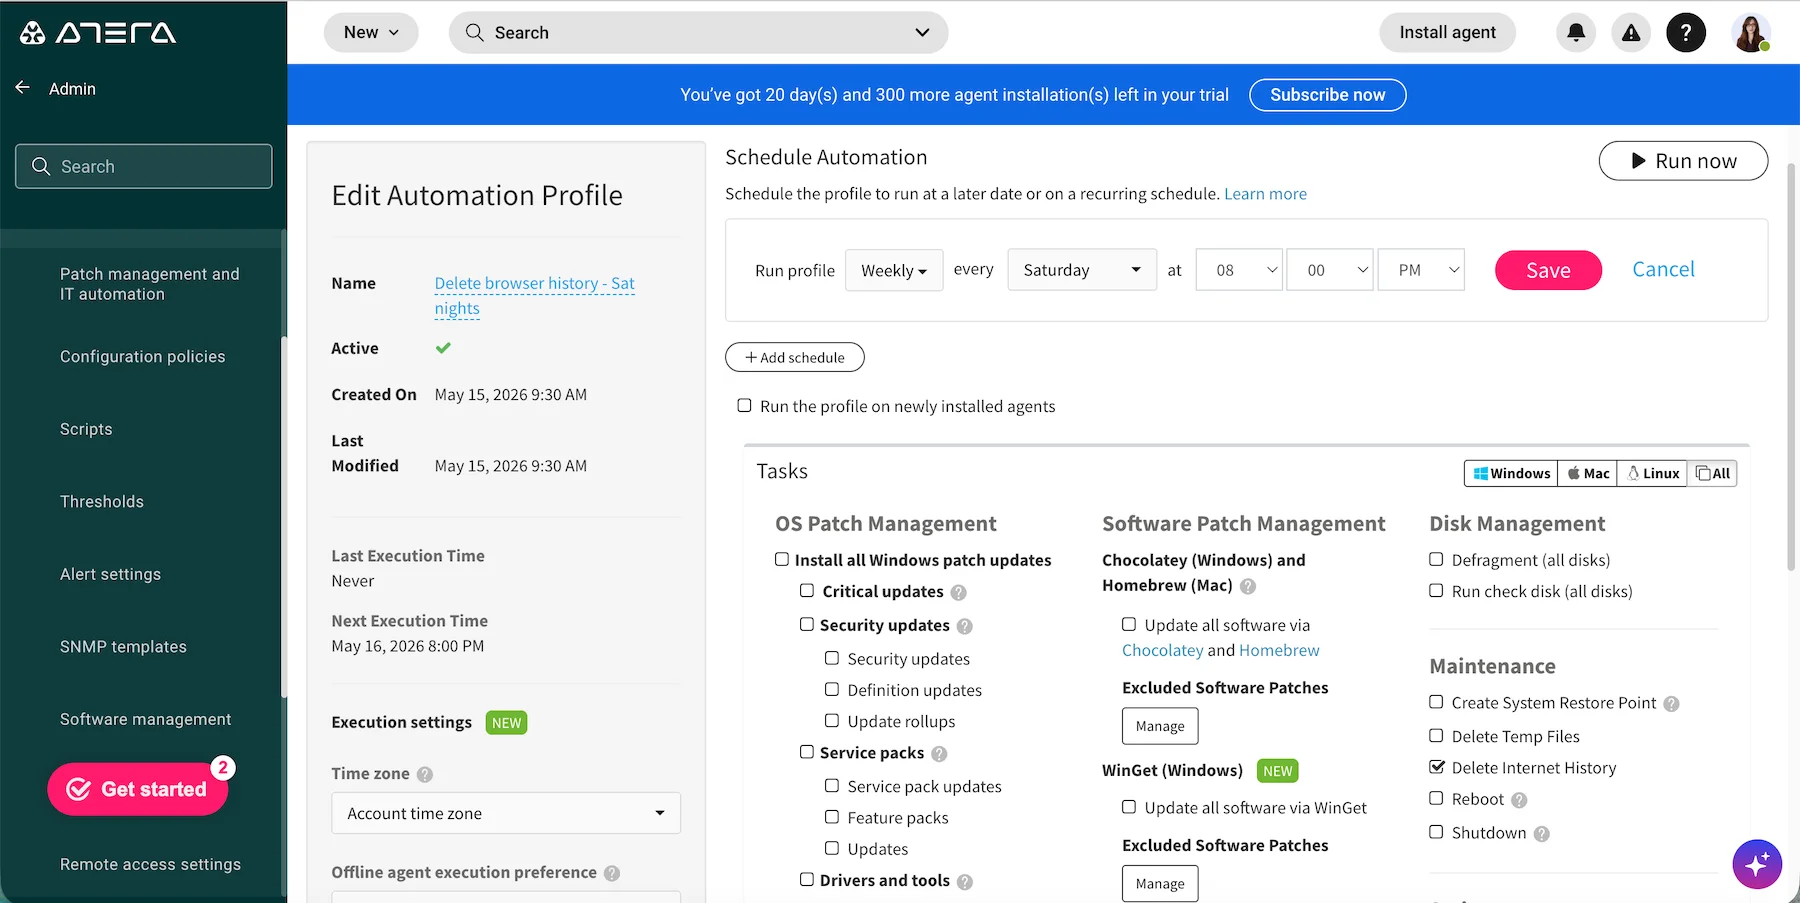Click the top bar search magnifier icon
The height and width of the screenshot is (903, 1800).
point(474,32)
